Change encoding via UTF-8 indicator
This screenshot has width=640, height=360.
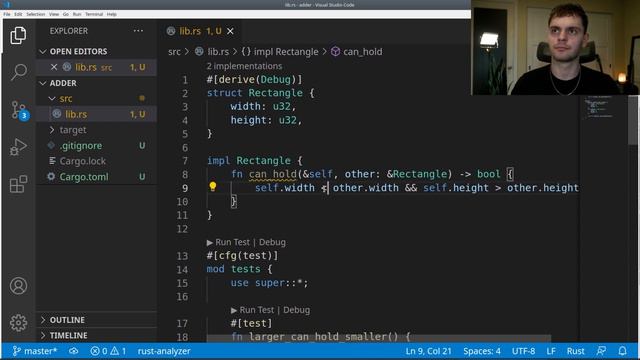tap(523, 351)
